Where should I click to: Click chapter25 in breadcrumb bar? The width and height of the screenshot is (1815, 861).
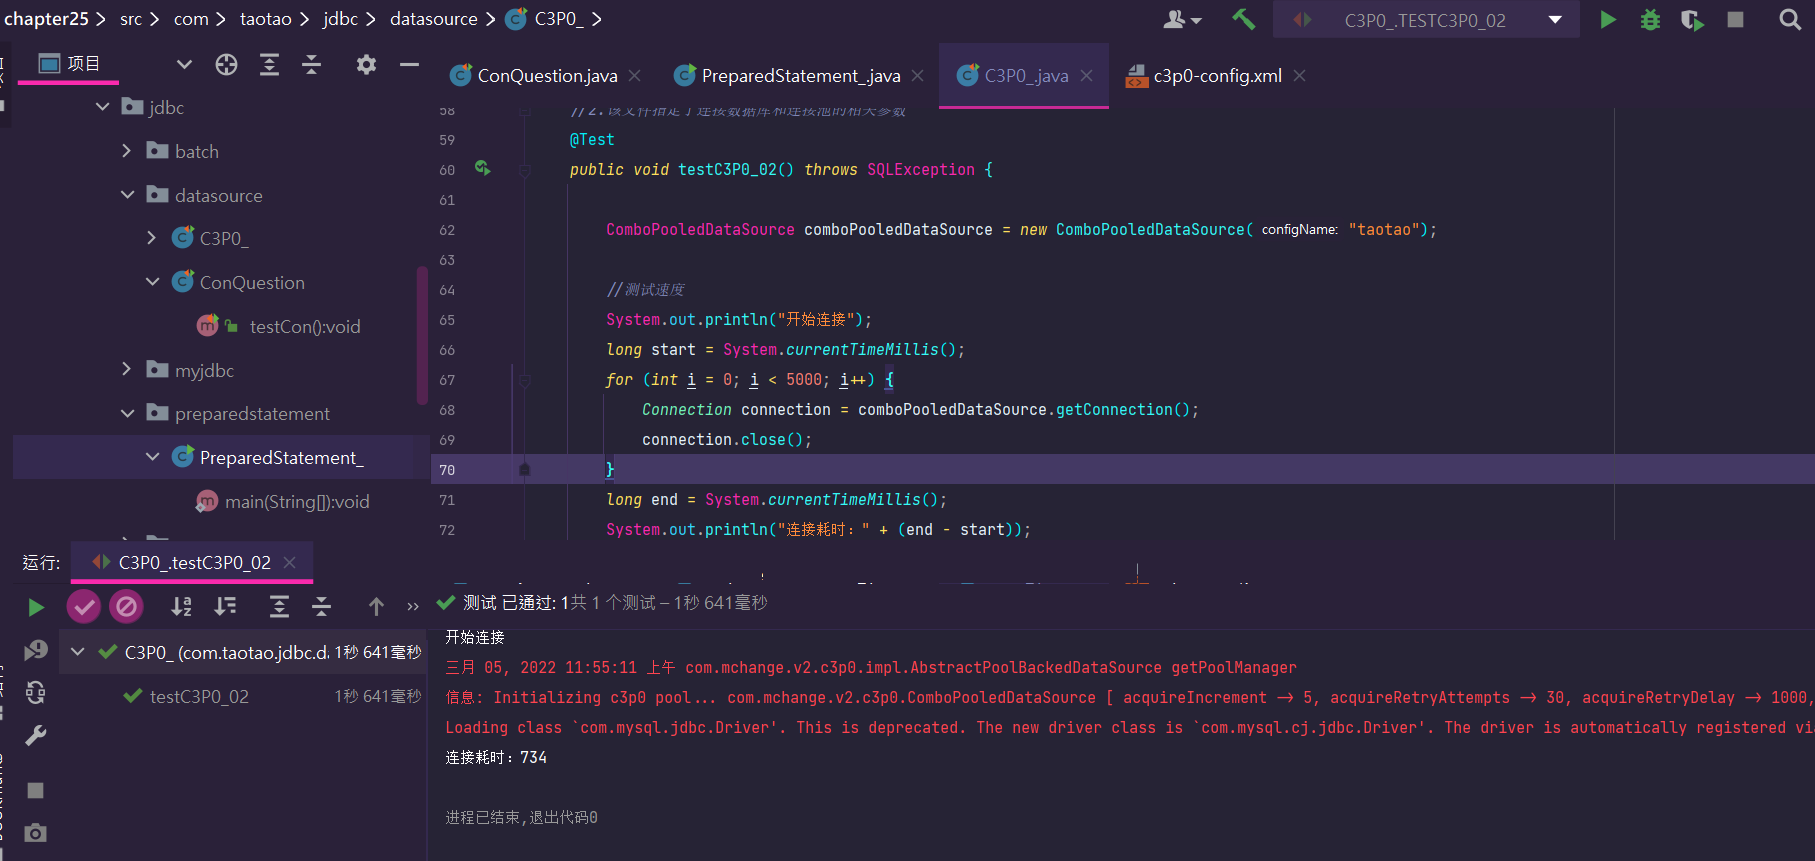pos(46,19)
